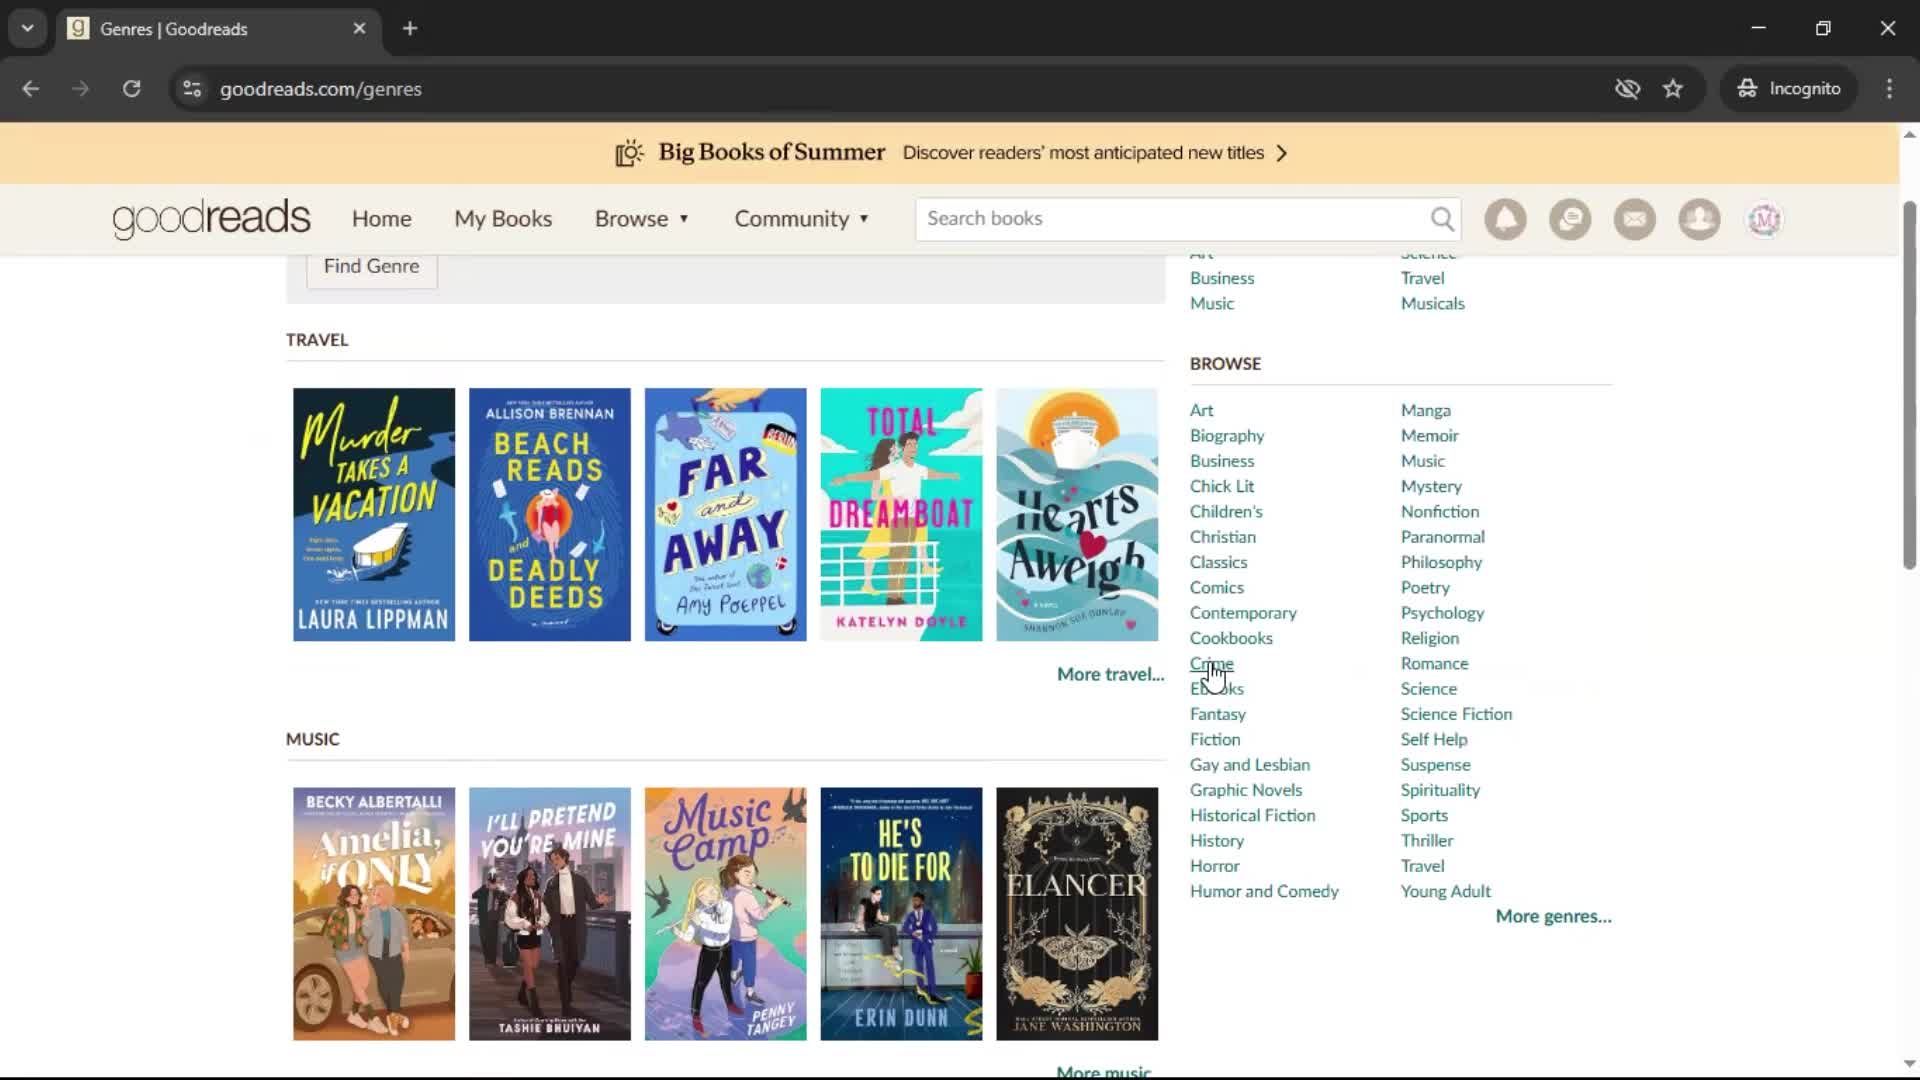
Task: Click the address bar URL
Action: coord(320,89)
